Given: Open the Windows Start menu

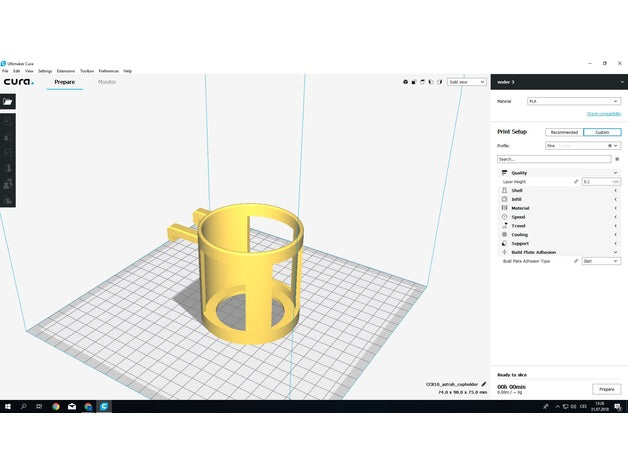Looking at the screenshot, I should point(8,406).
